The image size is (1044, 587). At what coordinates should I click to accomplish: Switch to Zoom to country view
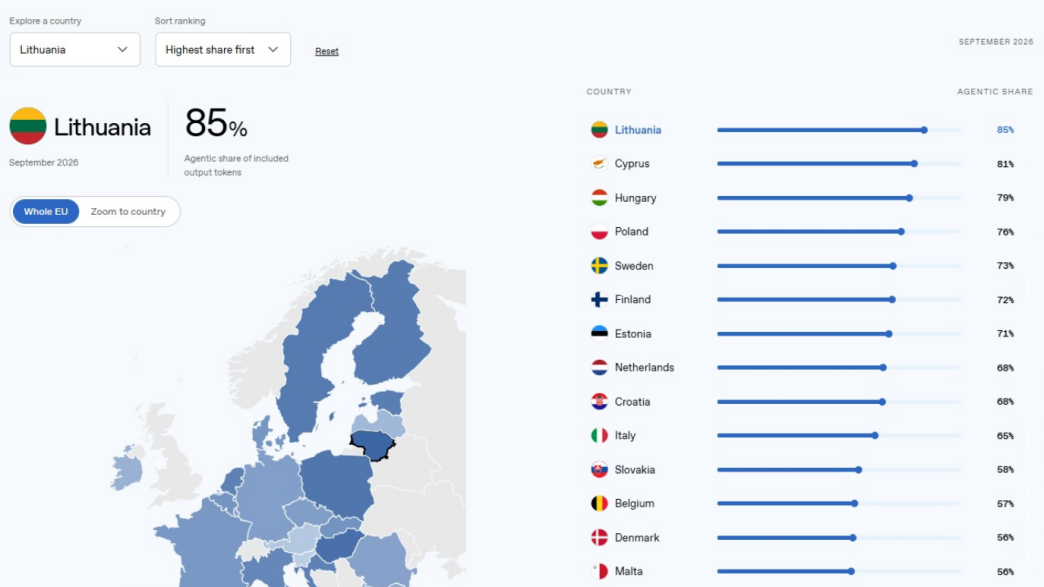pyautogui.click(x=128, y=212)
